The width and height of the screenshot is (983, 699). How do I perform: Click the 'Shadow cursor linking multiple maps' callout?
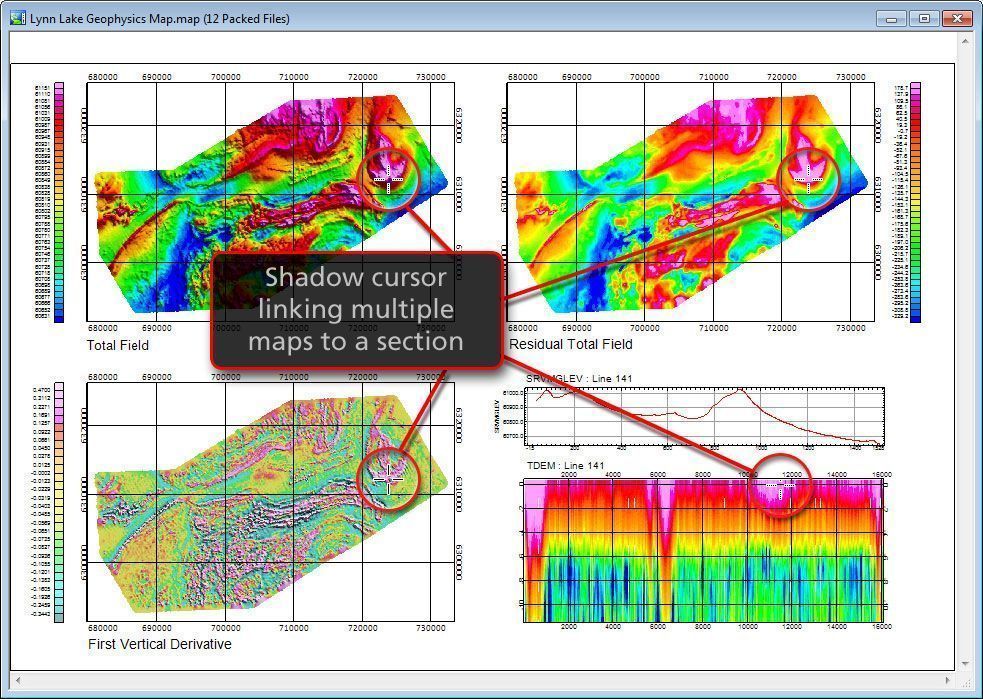(356, 310)
